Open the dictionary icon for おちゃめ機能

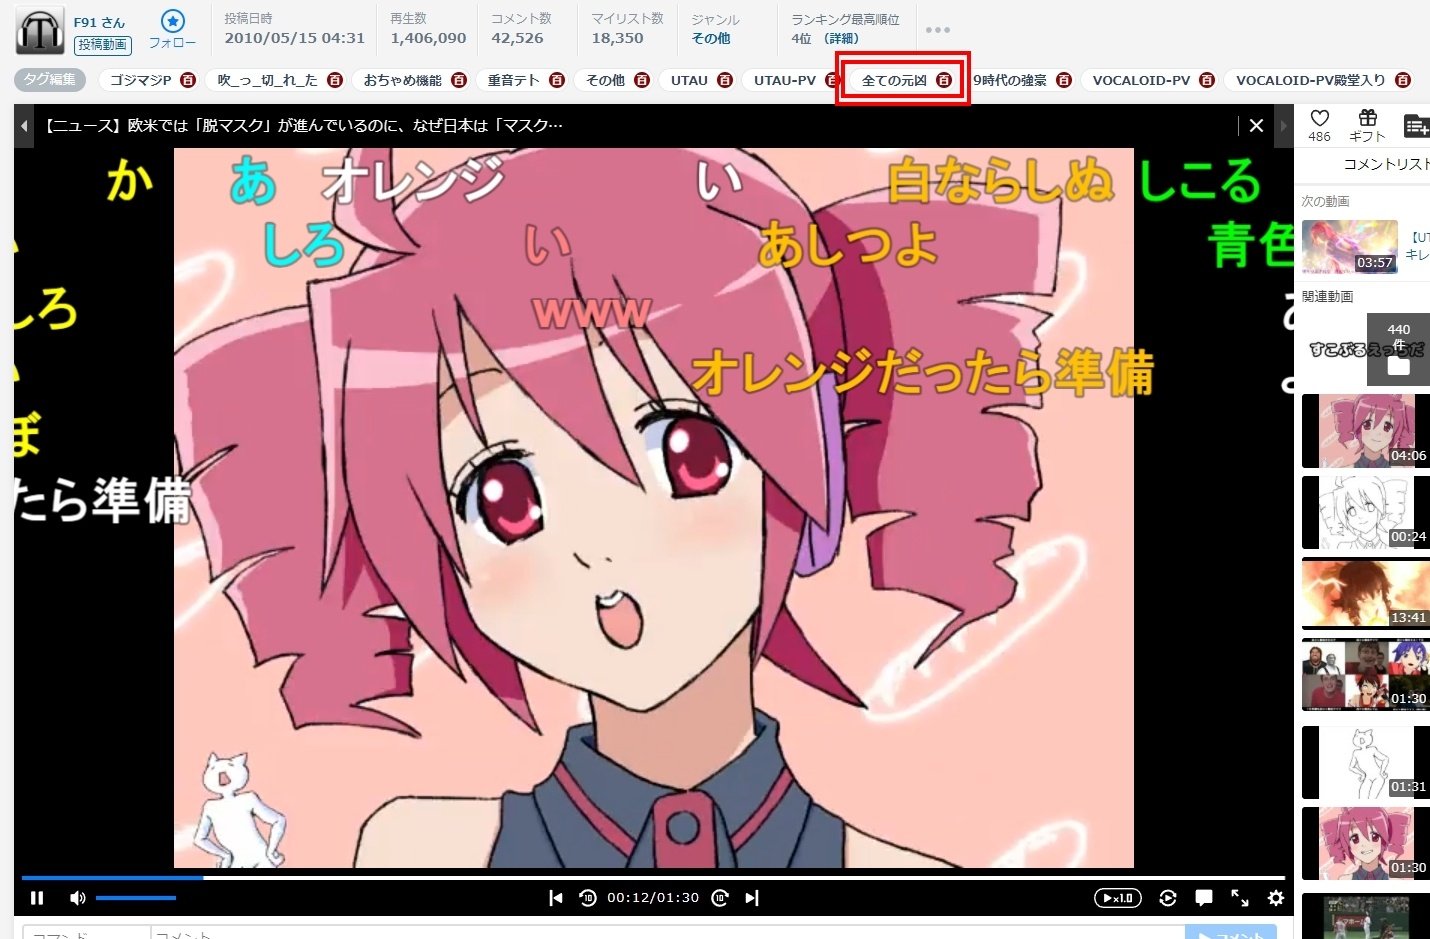click(459, 80)
